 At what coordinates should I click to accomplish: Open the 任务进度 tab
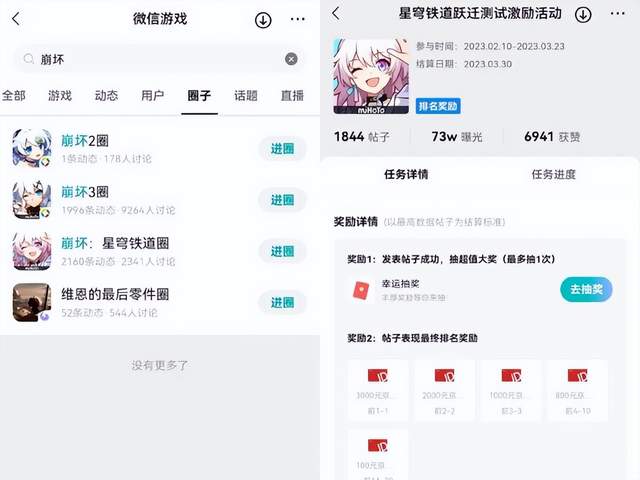[553, 175]
